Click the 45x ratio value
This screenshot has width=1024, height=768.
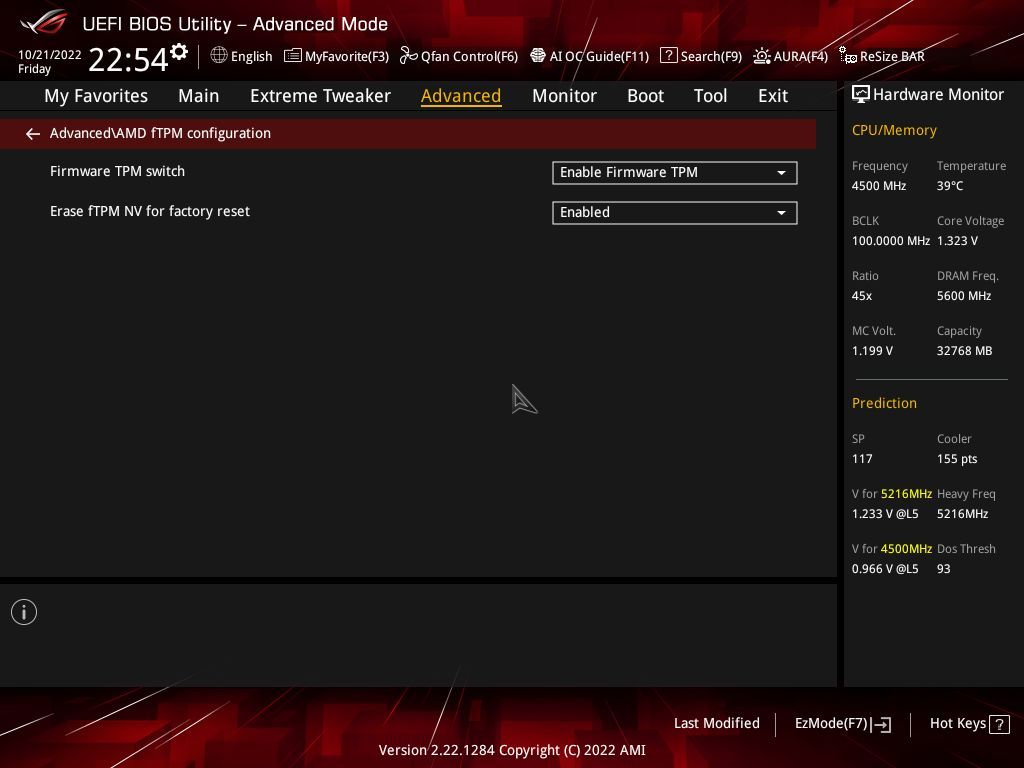coord(861,296)
